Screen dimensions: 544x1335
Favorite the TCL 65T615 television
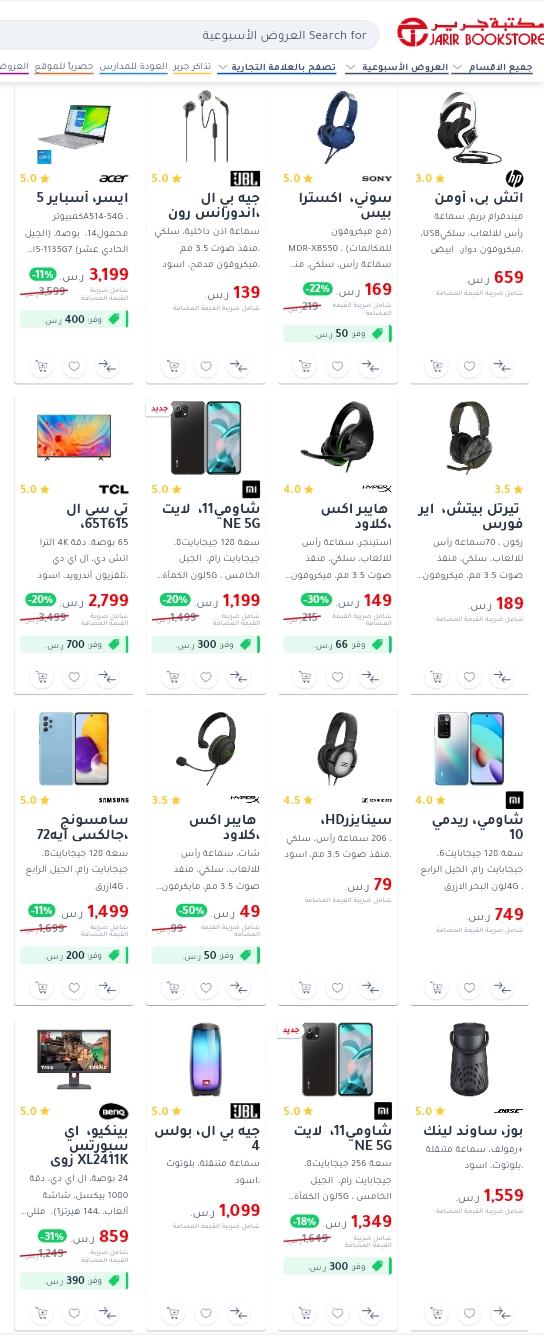[73, 677]
